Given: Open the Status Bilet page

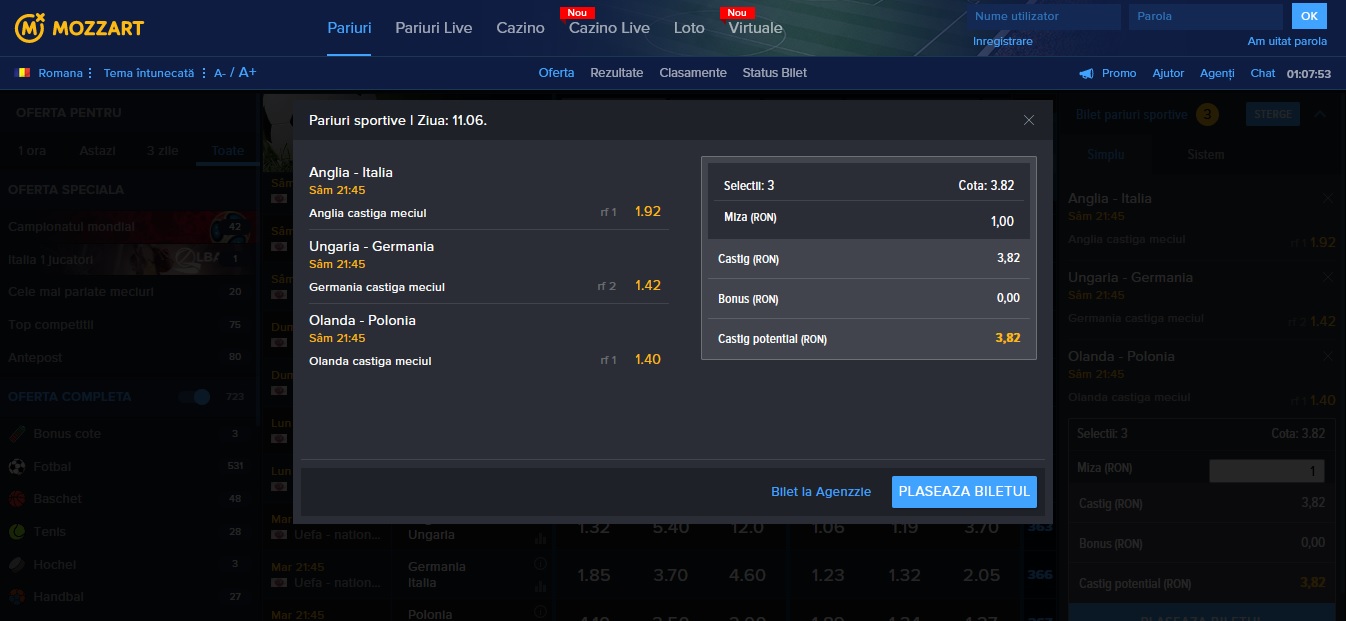Looking at the screenshot, I should tap(775, 73).
